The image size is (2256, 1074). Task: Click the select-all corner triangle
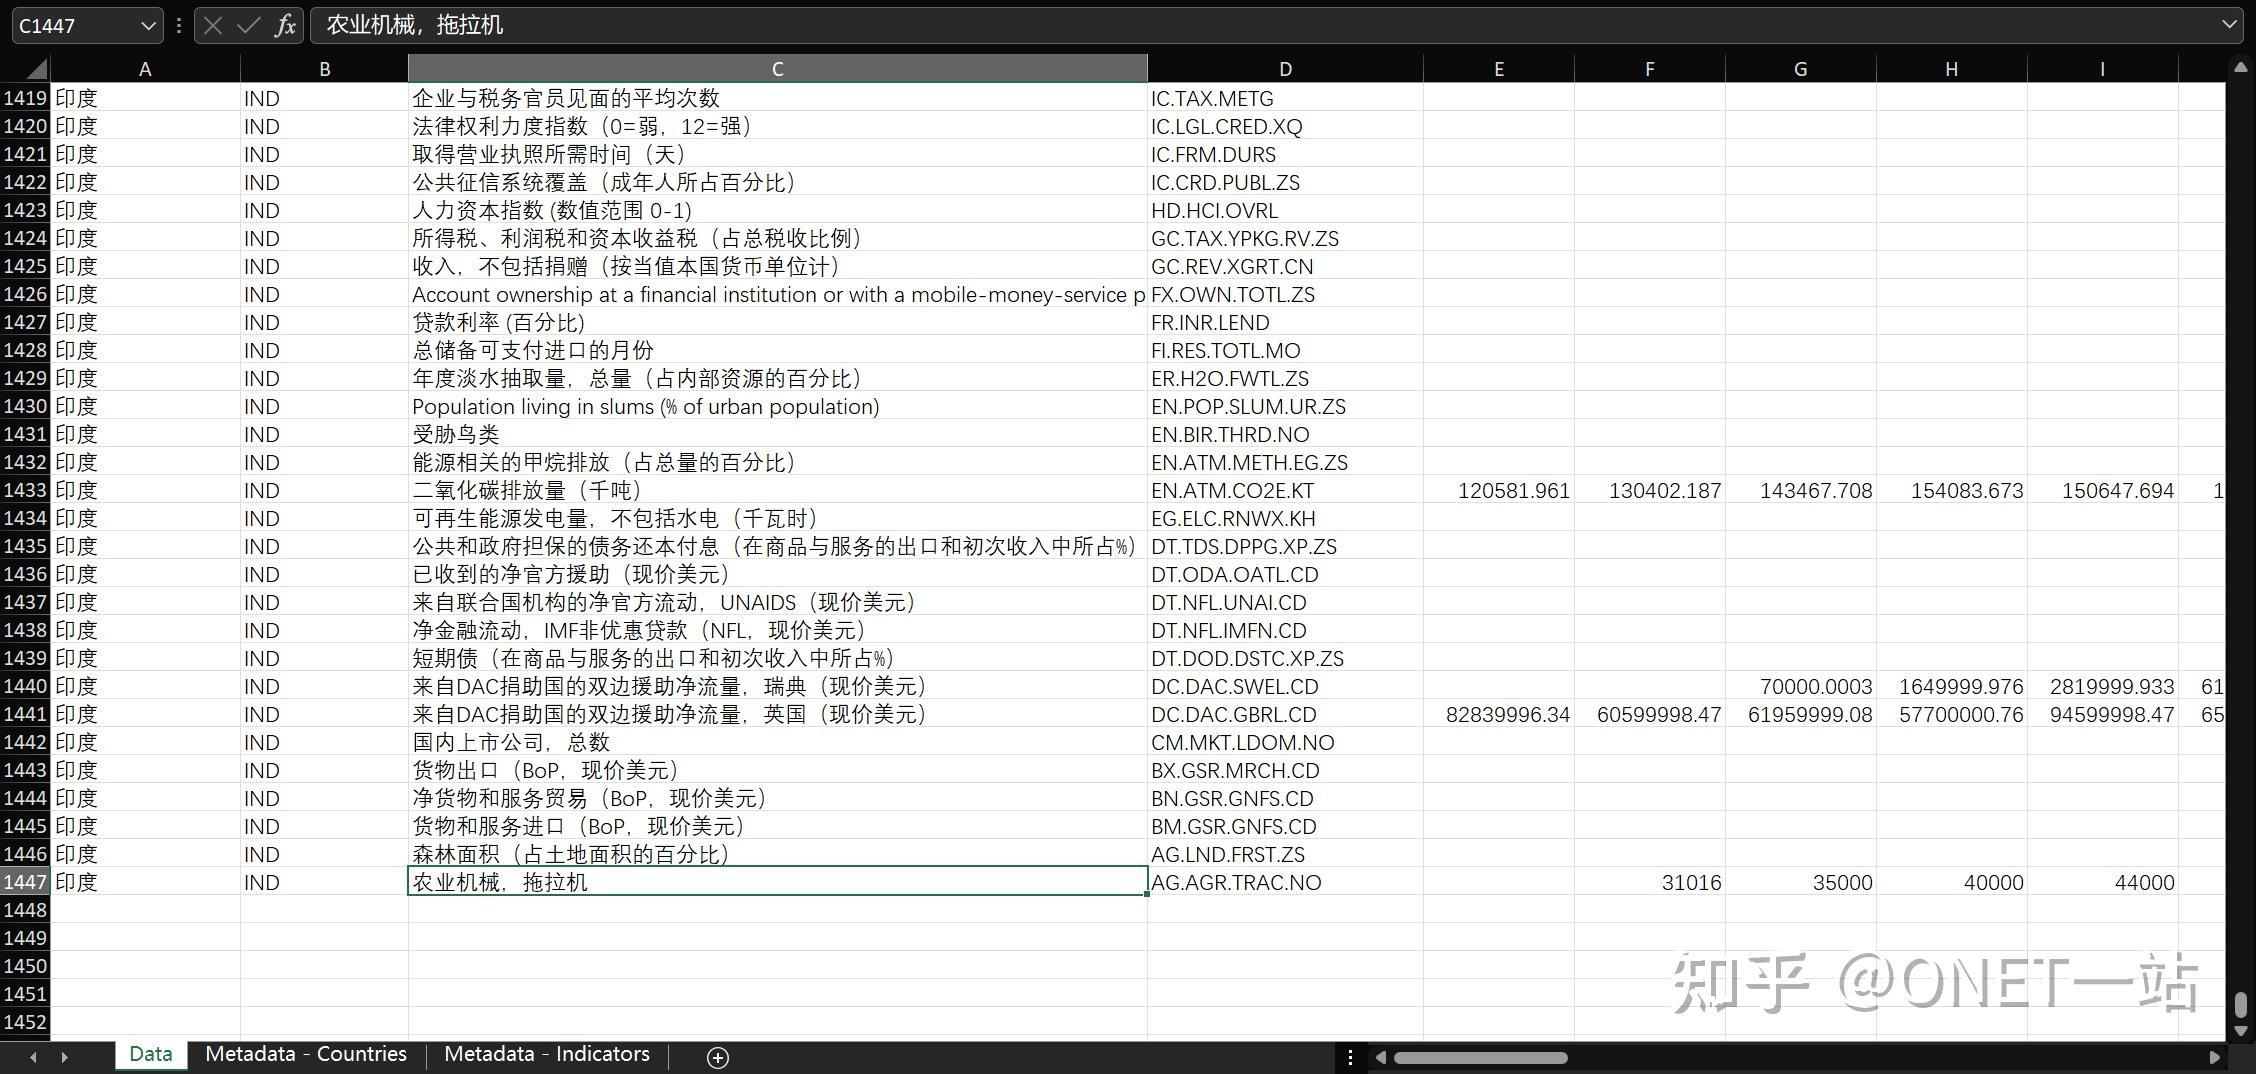pos(36,69)
